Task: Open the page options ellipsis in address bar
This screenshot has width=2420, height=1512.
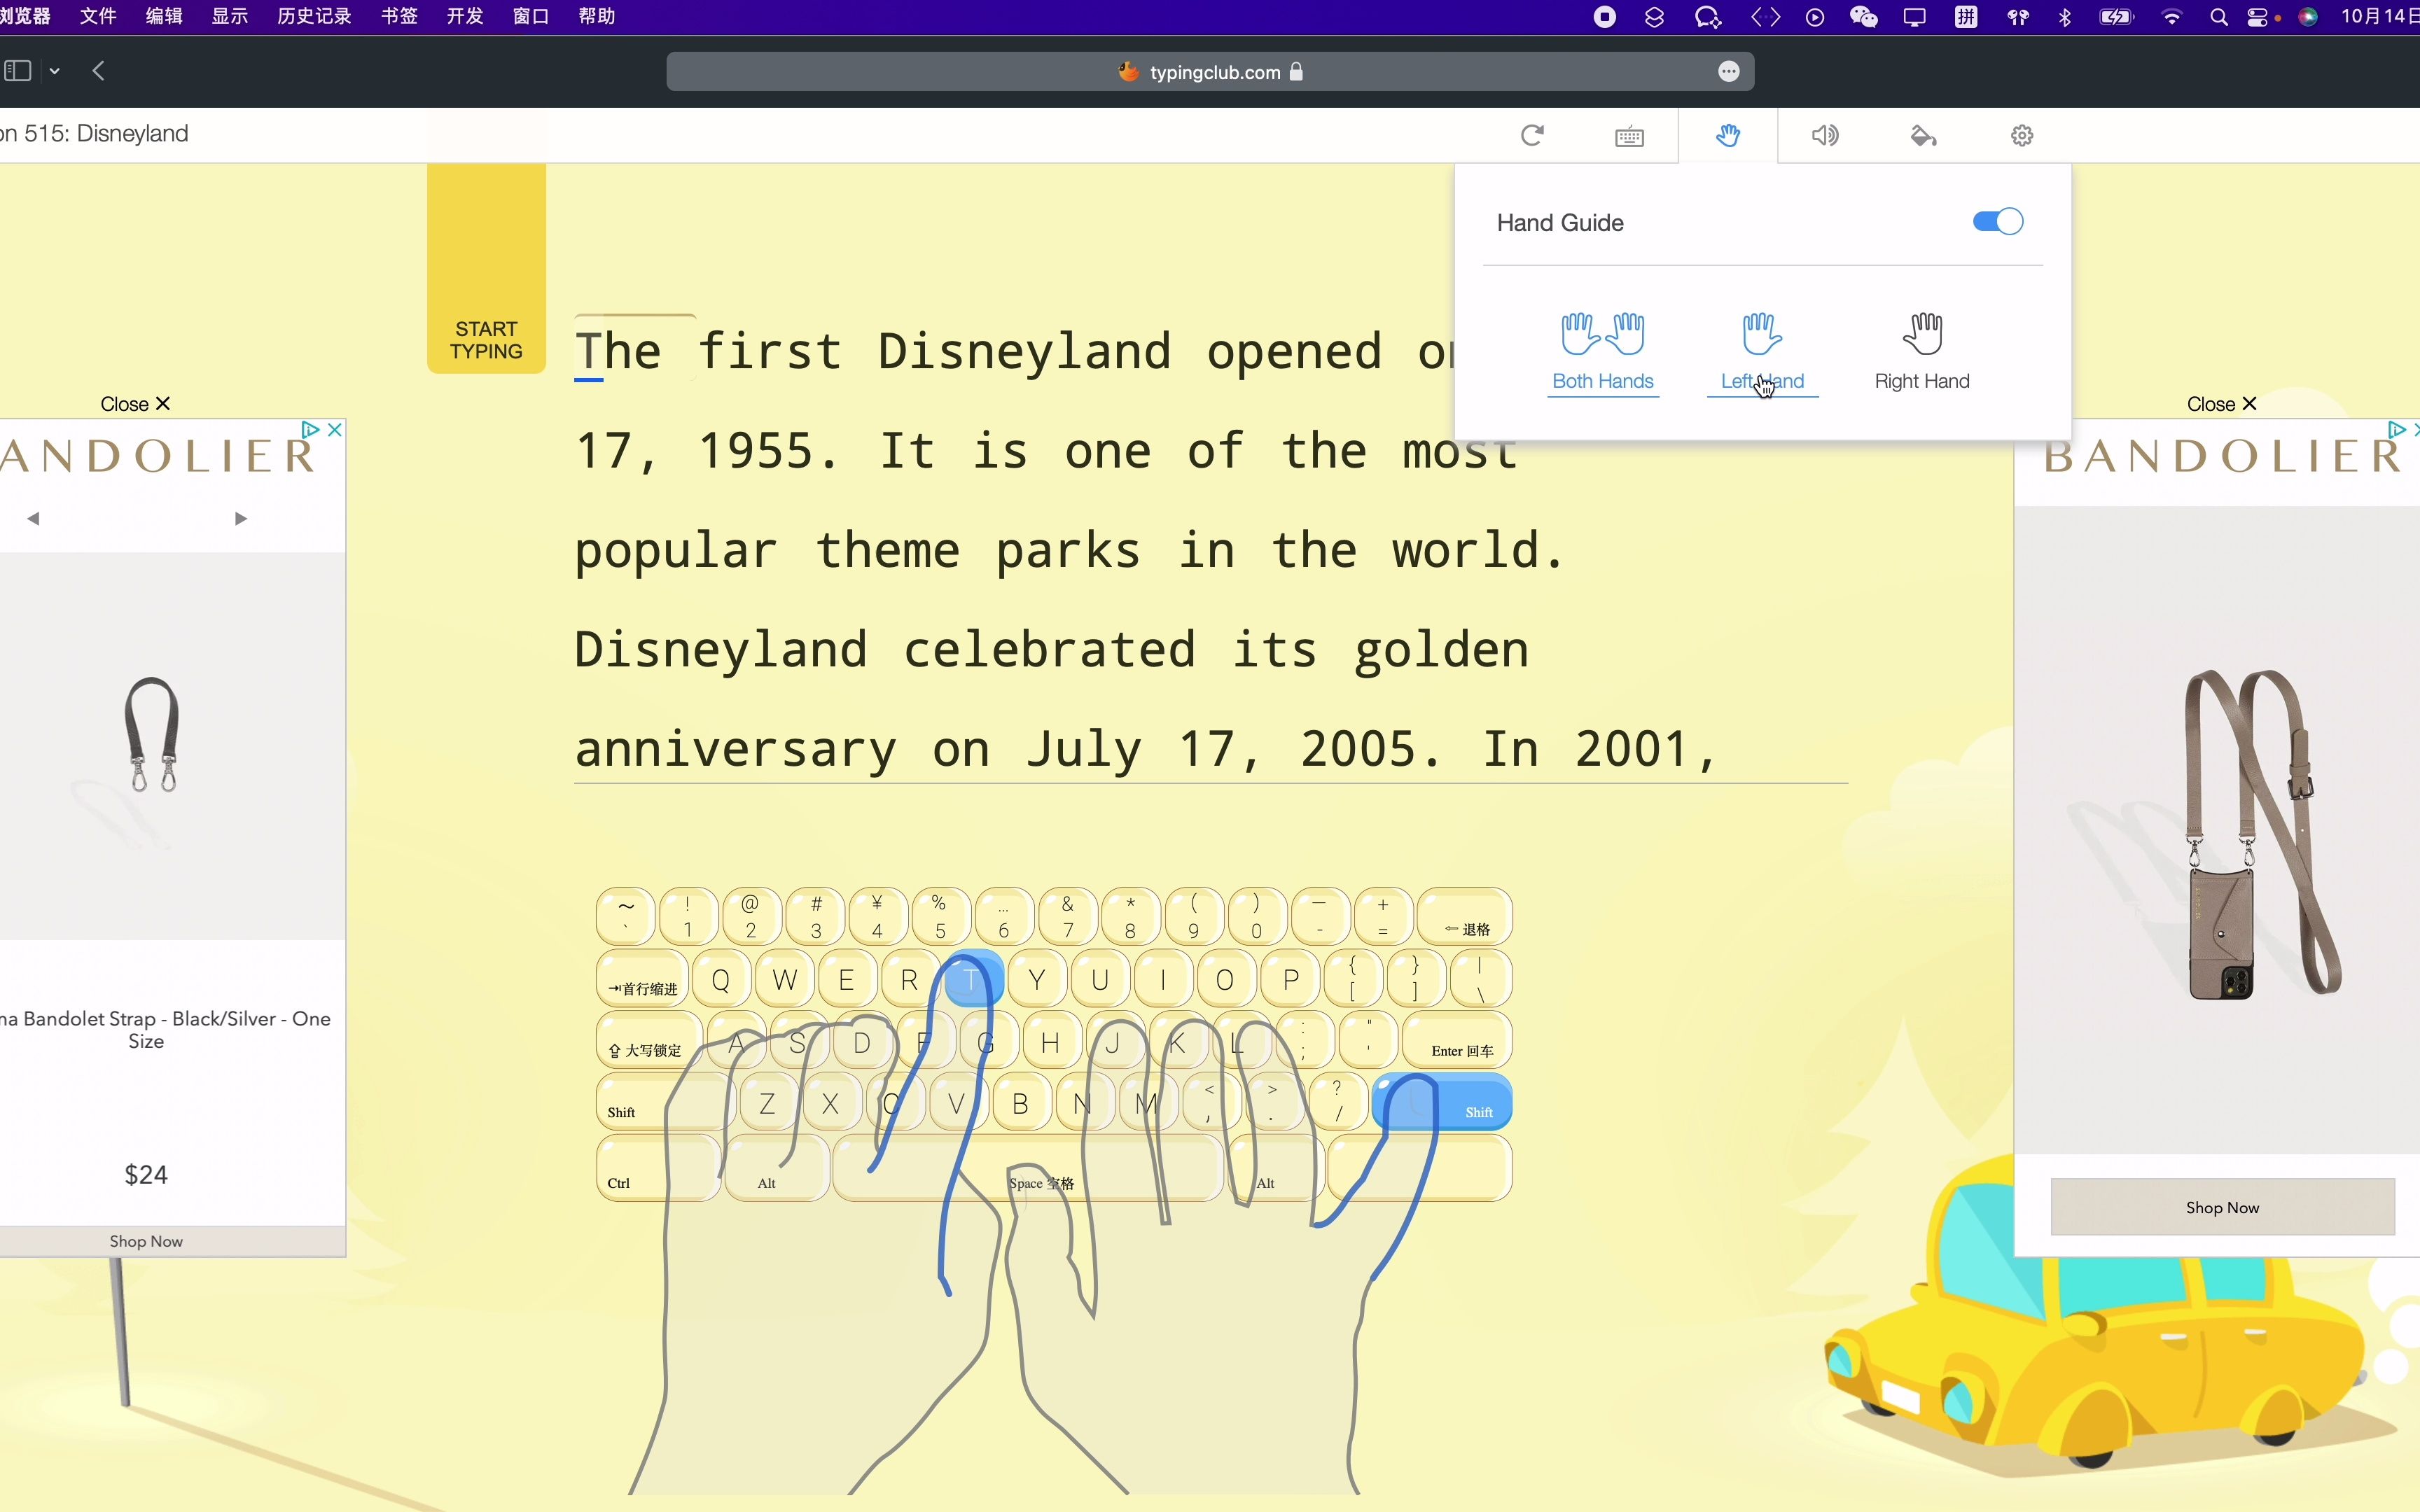Action: point(1729,72)
